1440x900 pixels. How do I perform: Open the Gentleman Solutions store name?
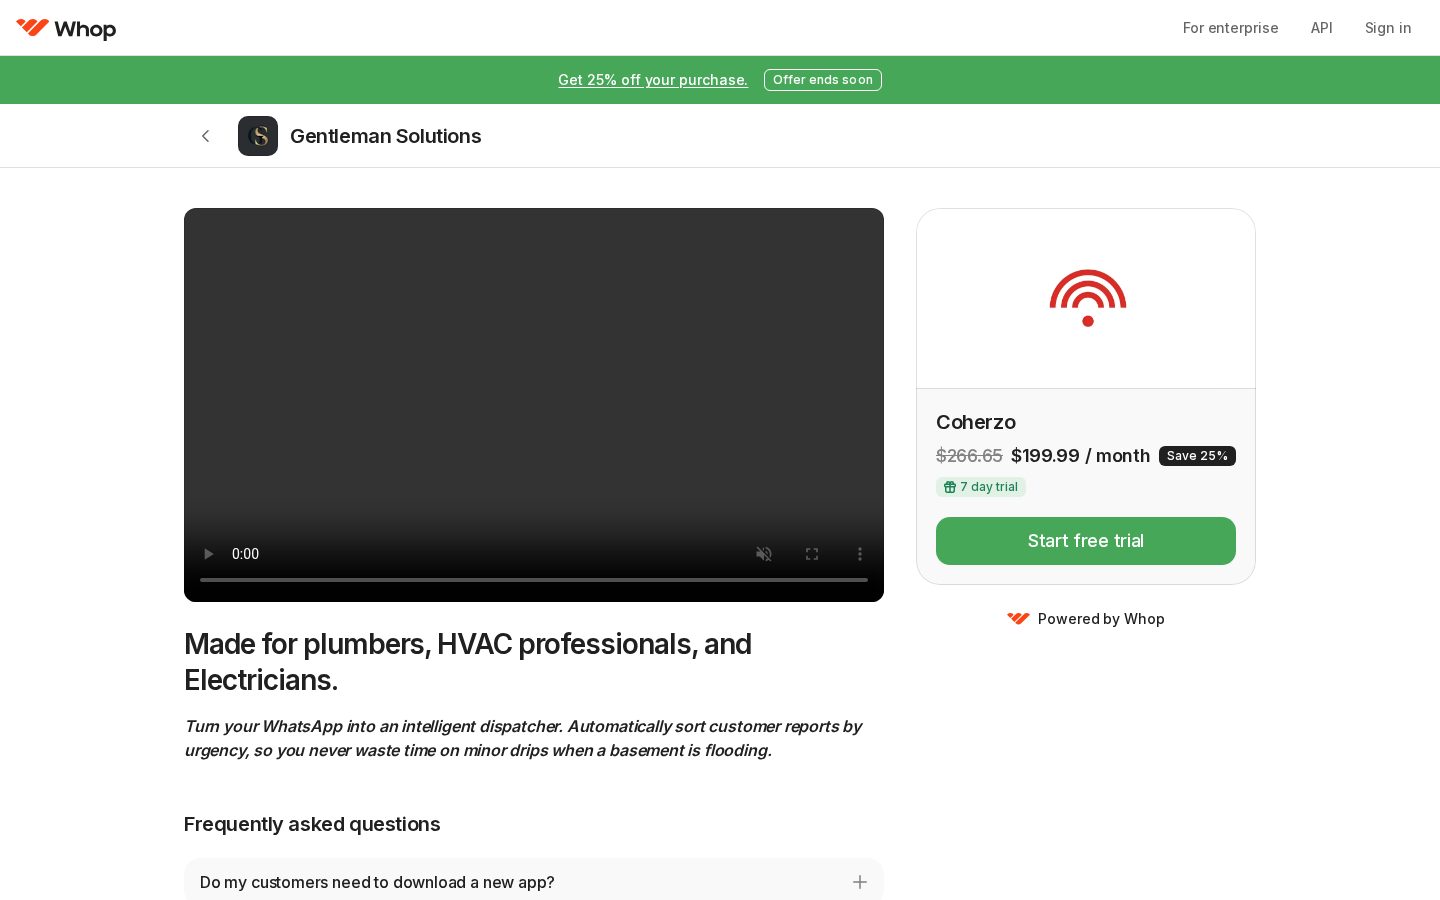386,136
